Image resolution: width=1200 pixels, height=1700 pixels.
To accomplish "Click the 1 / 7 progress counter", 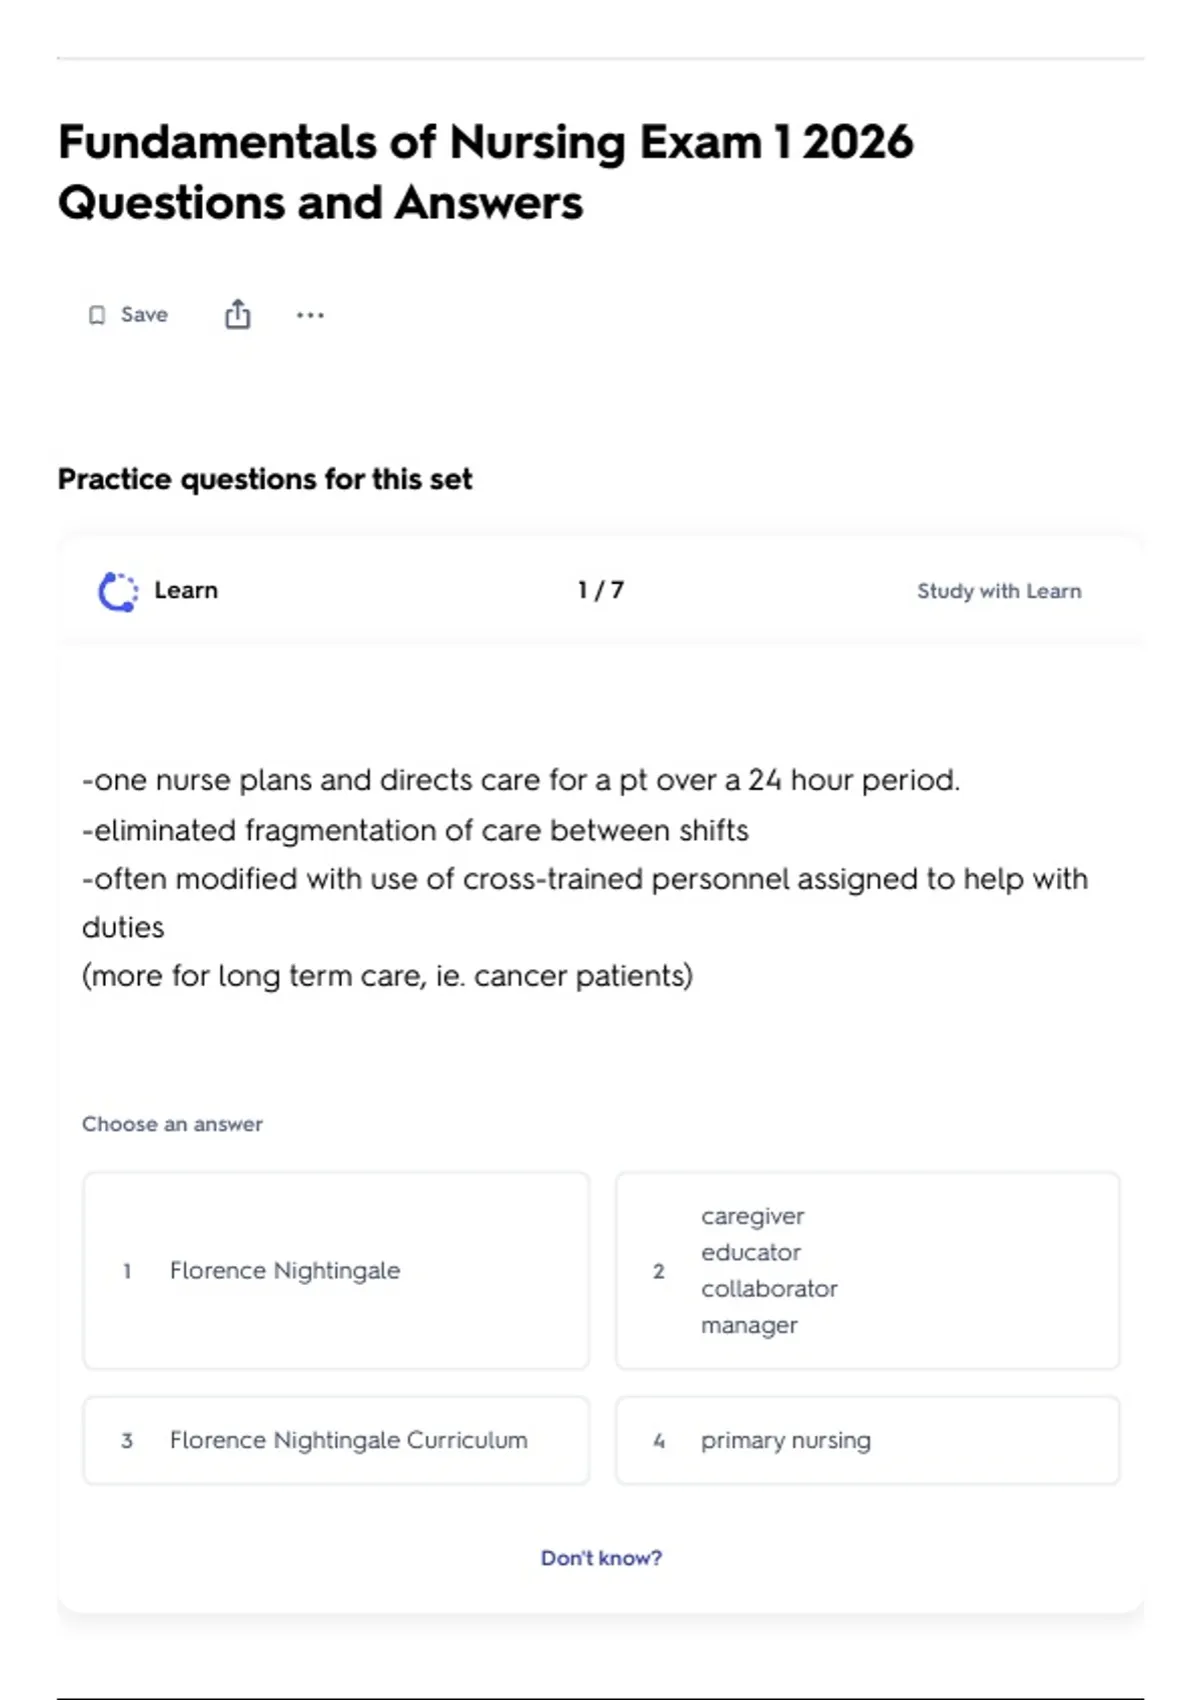I will pyautogui.click(x=601, y=590).
